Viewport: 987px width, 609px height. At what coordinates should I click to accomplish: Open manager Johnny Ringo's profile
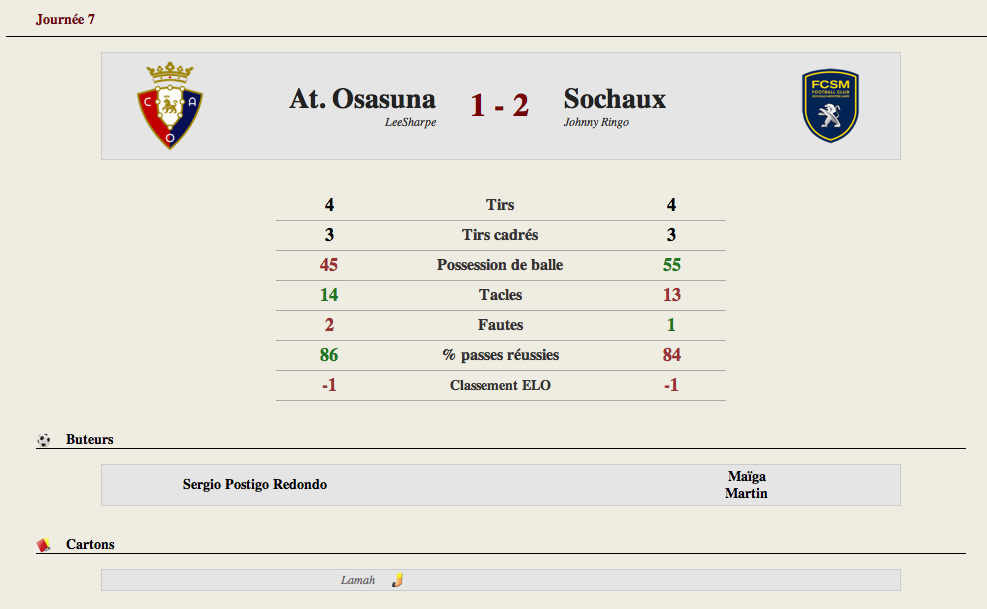click(596, 122)
